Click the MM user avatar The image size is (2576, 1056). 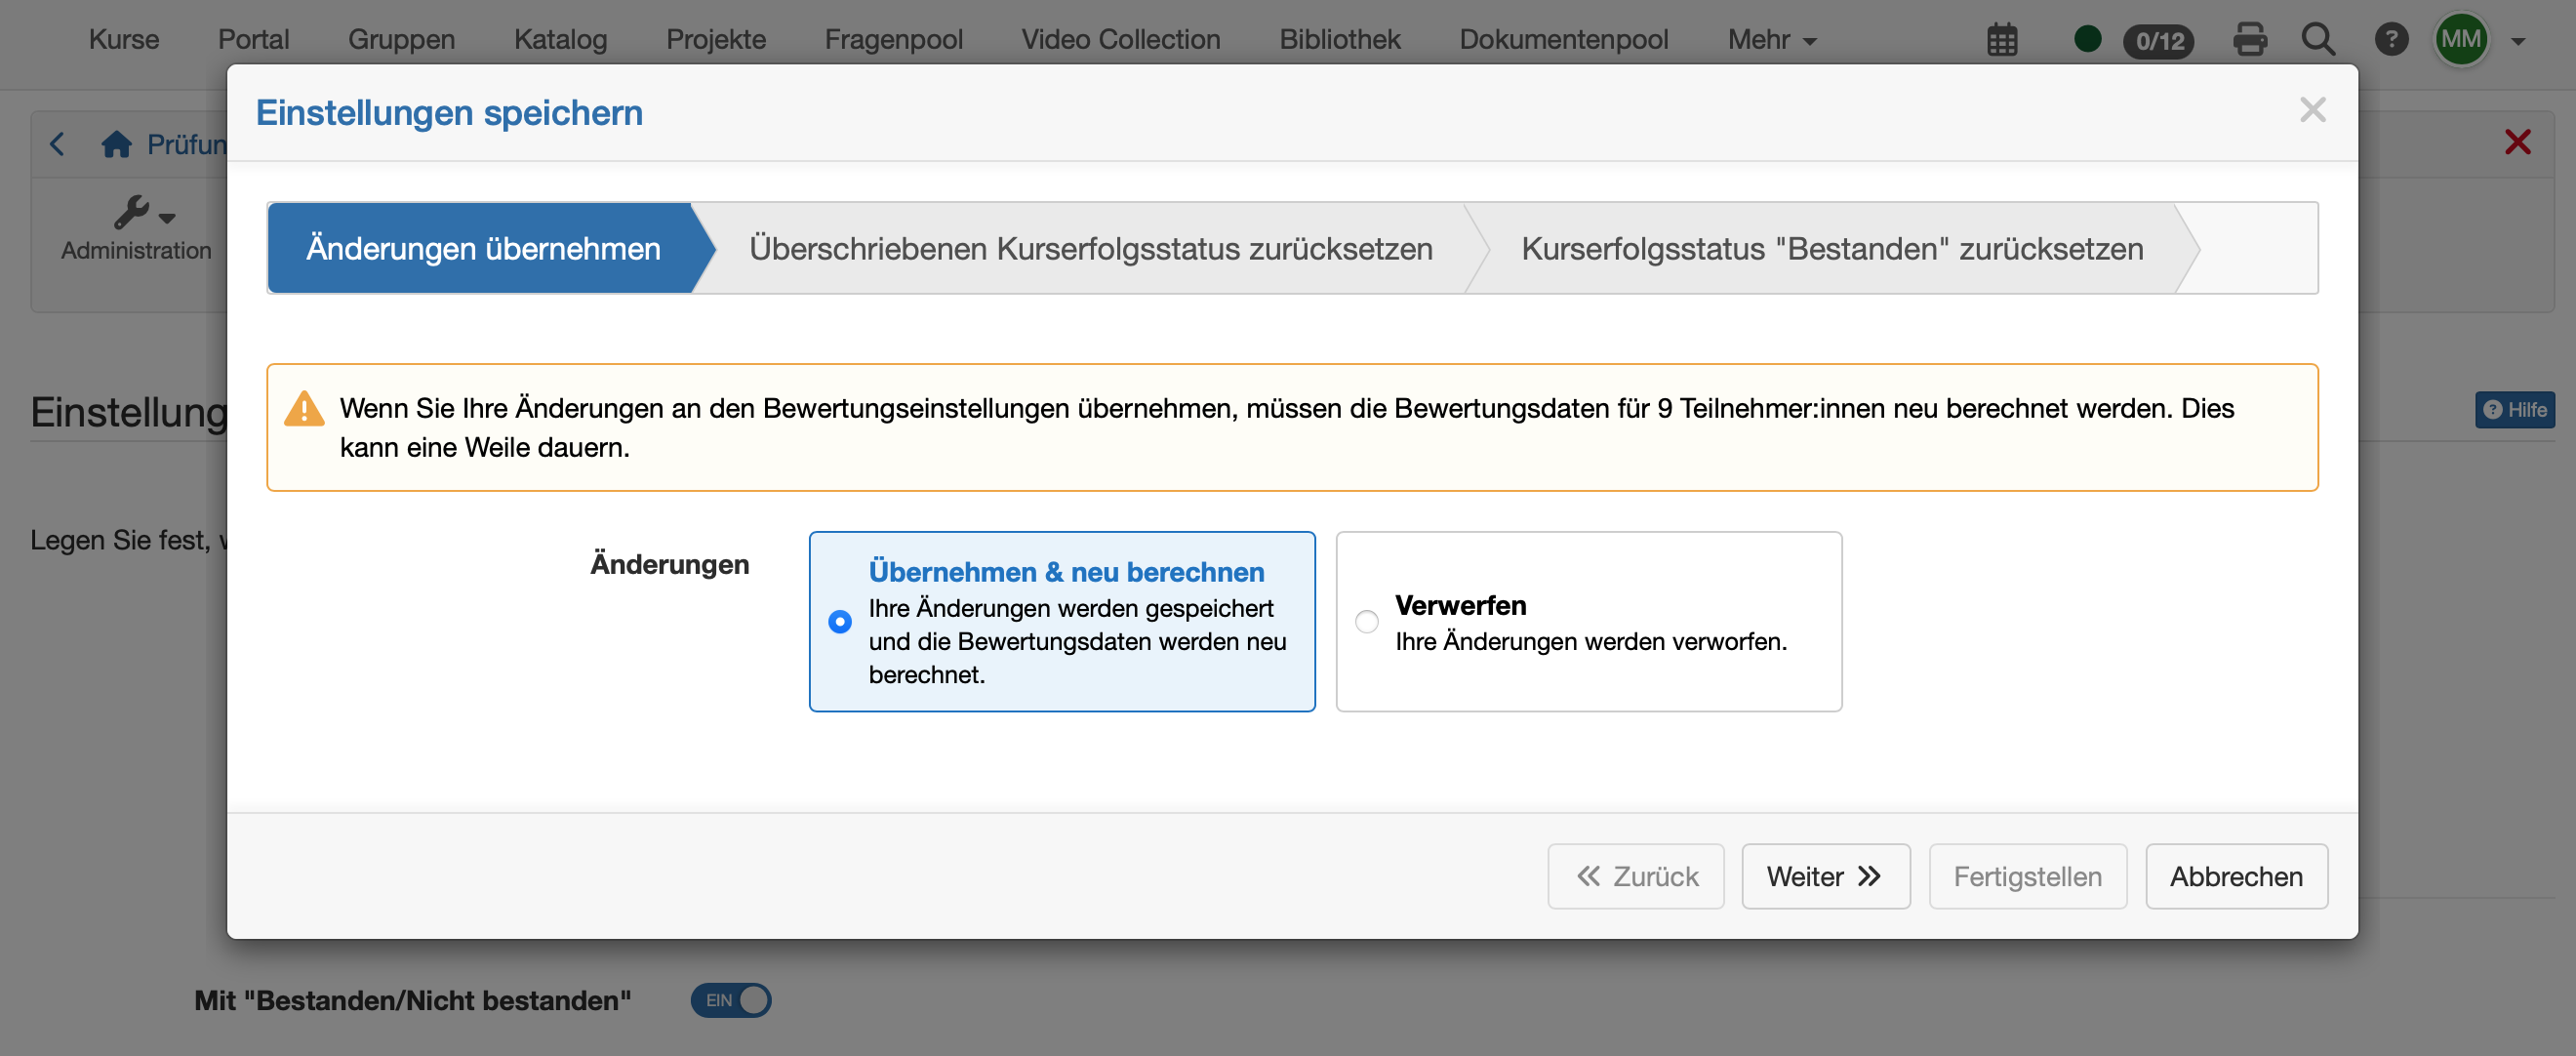pyautogui.click(x=2460, y=40)
